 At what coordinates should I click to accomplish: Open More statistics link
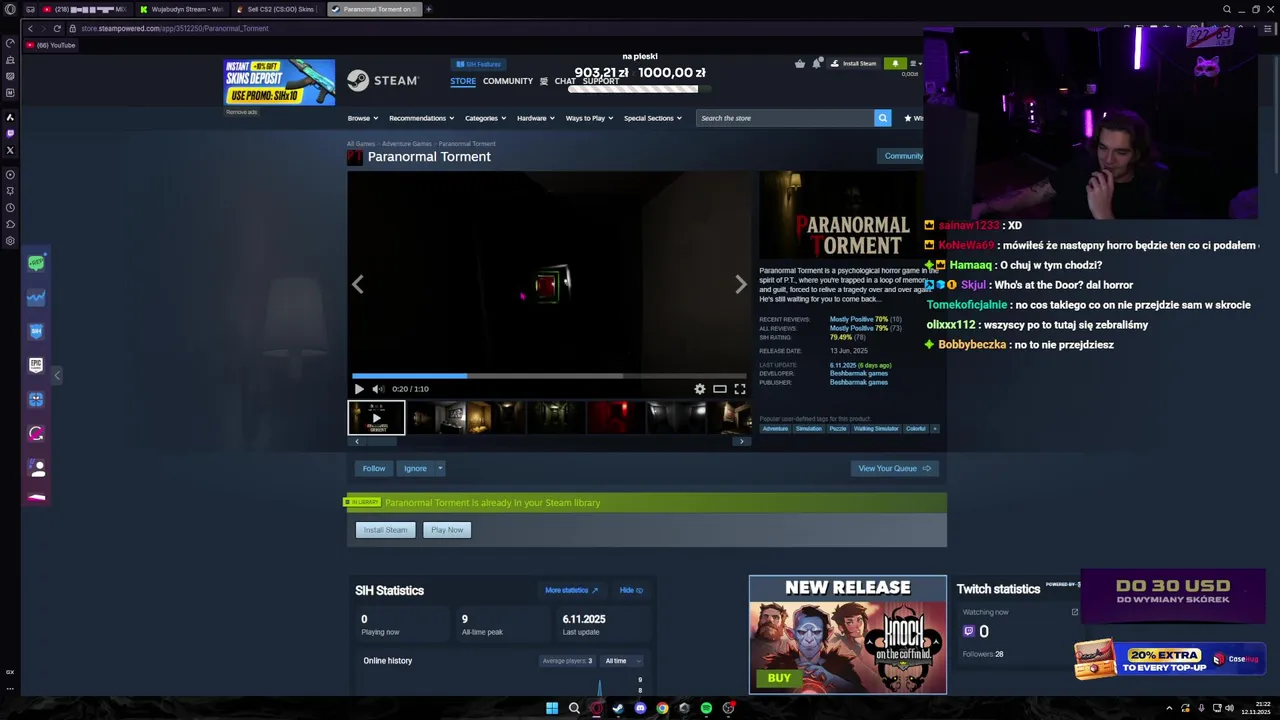[x=571, y=590]
